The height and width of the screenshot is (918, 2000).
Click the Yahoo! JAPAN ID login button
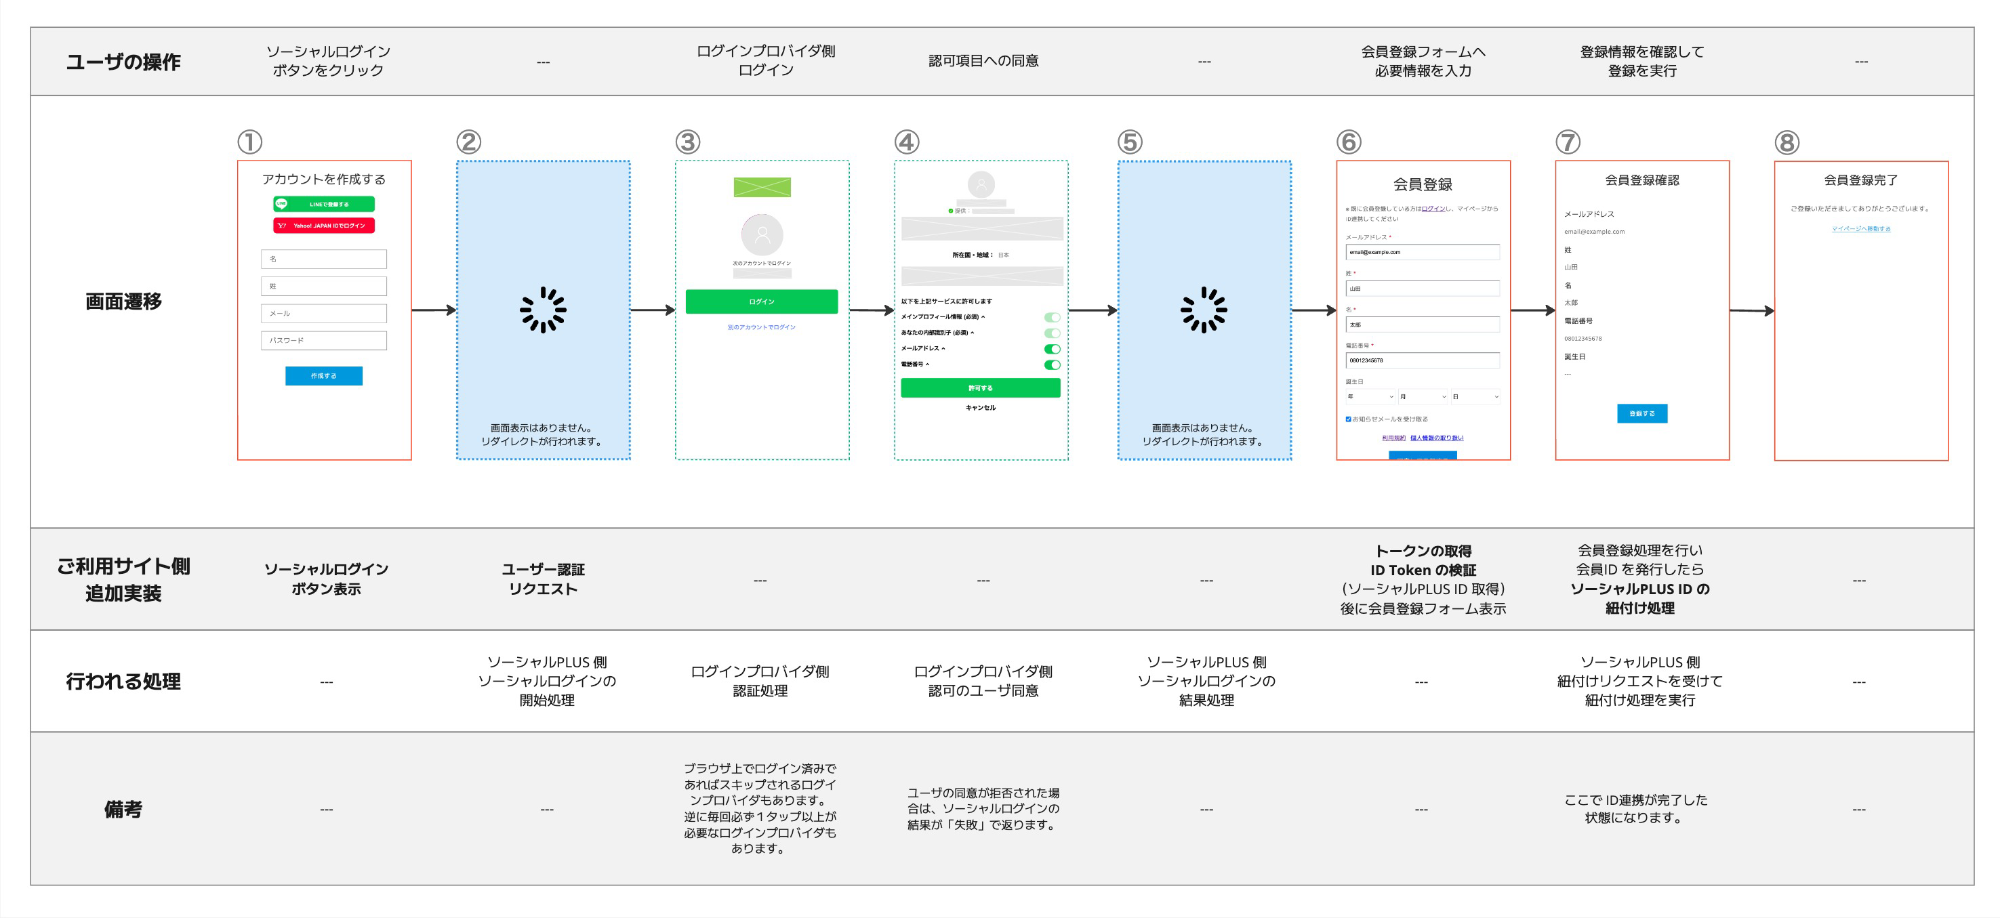click(x=324, y=226)
